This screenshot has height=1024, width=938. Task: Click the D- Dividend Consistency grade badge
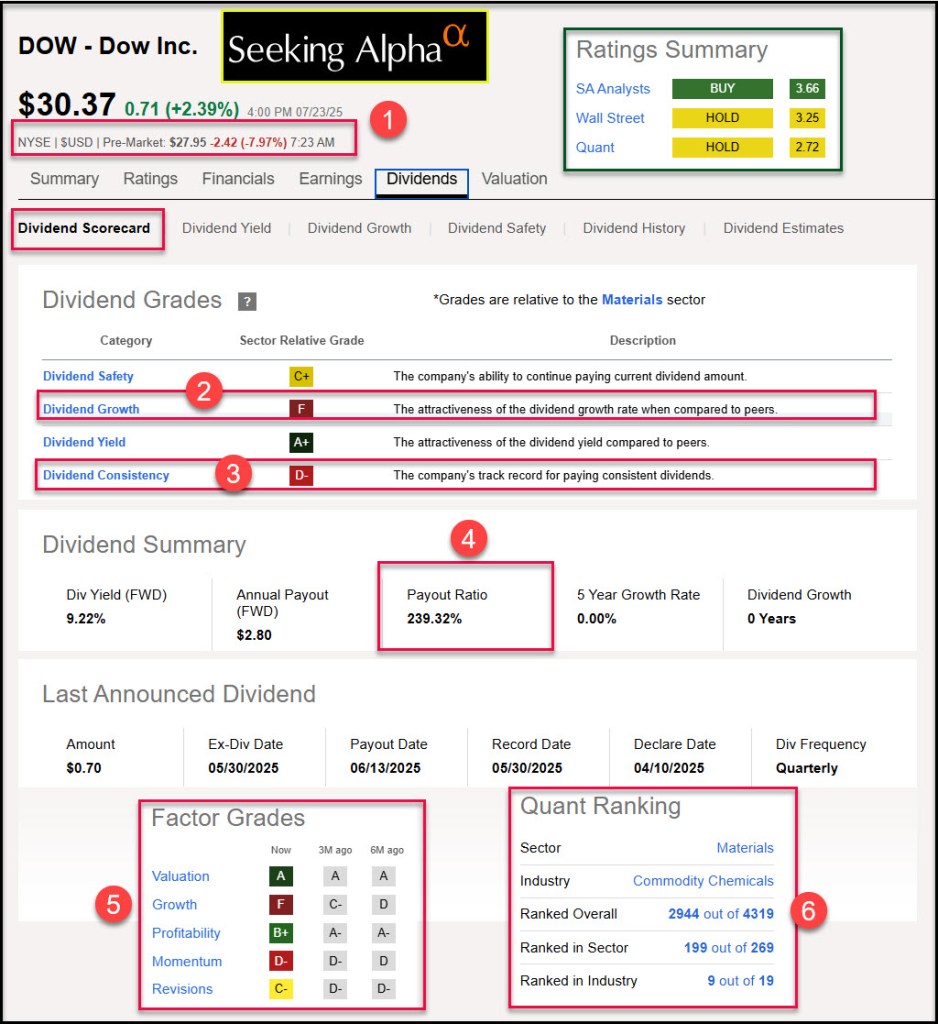point(301,476)
